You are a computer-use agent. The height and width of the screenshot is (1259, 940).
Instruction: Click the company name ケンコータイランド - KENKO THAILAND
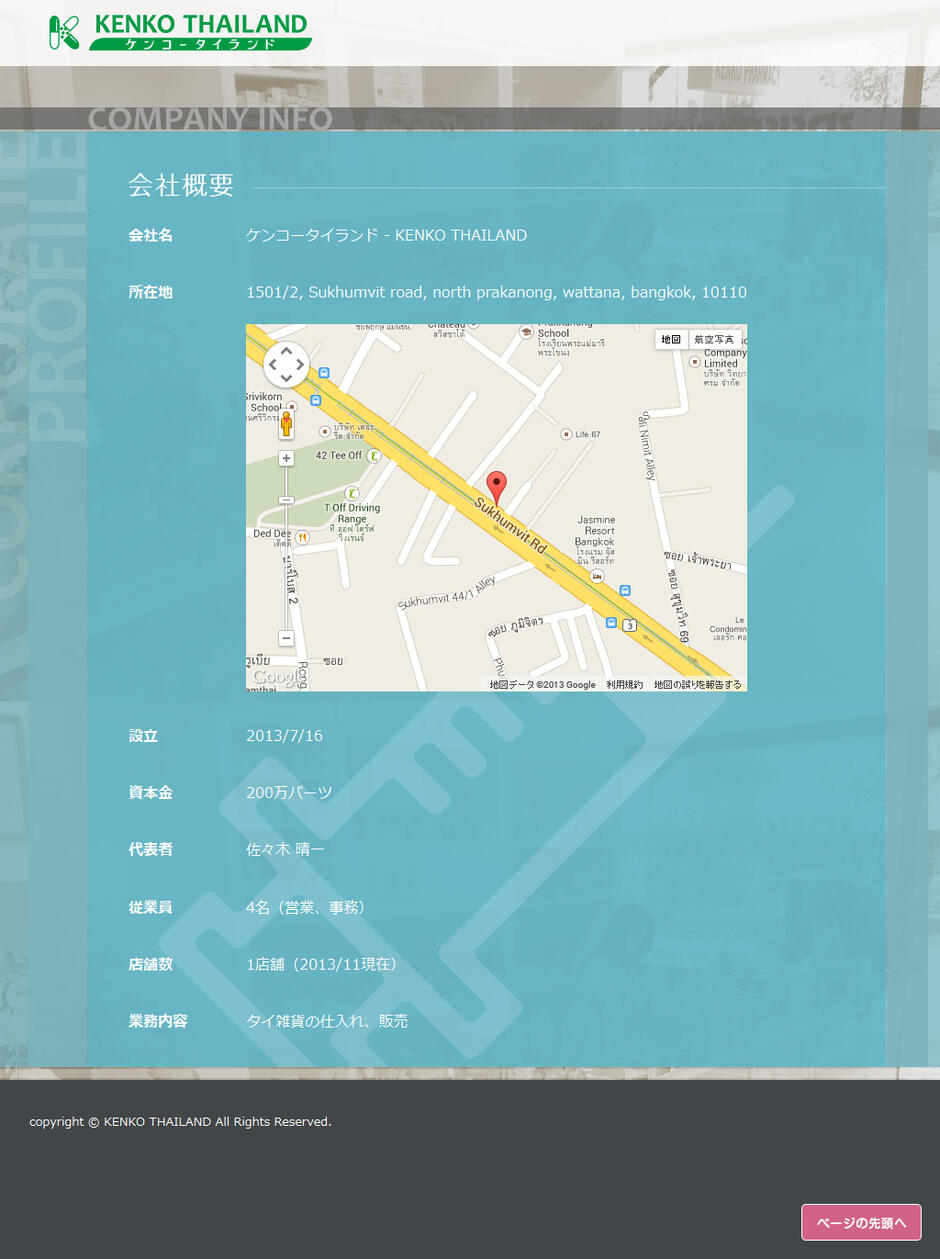point(386,235)
